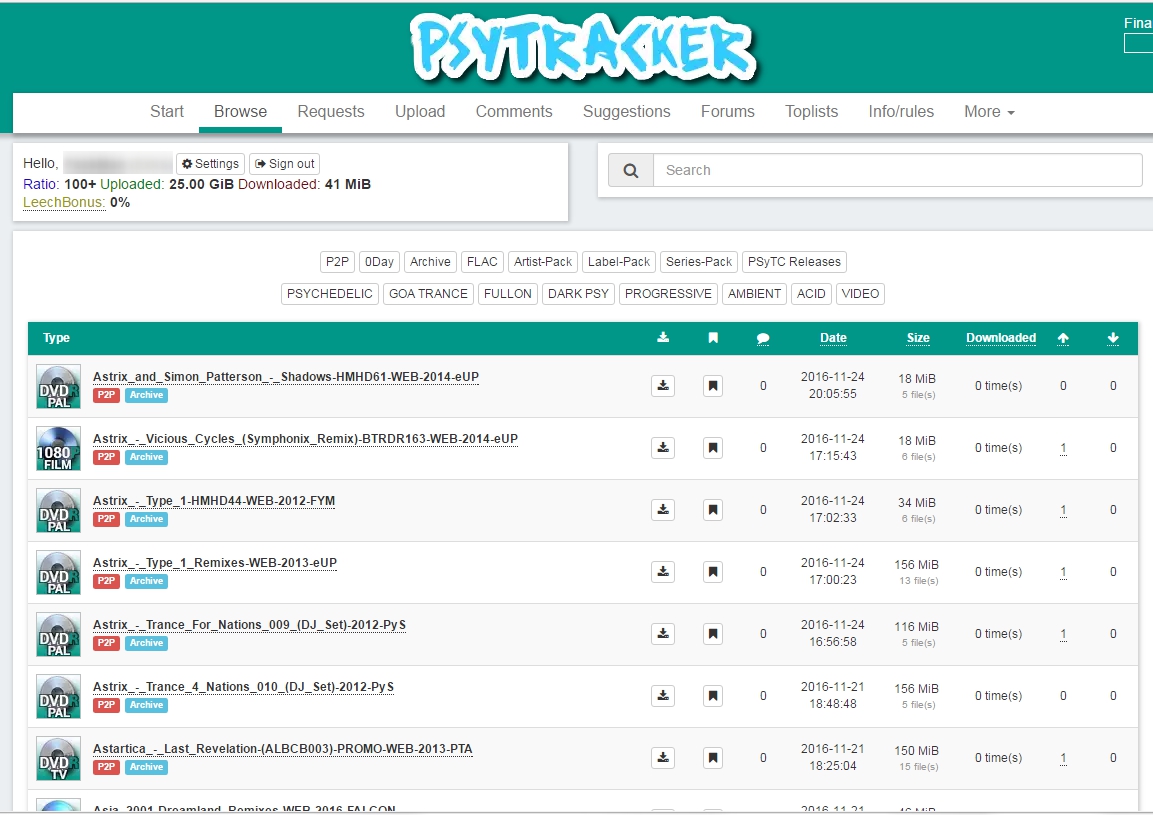The image size is (1153, 815).
Task: Bookmark the Astartica Last_Revelation torrent
Action: coord(713,758)
